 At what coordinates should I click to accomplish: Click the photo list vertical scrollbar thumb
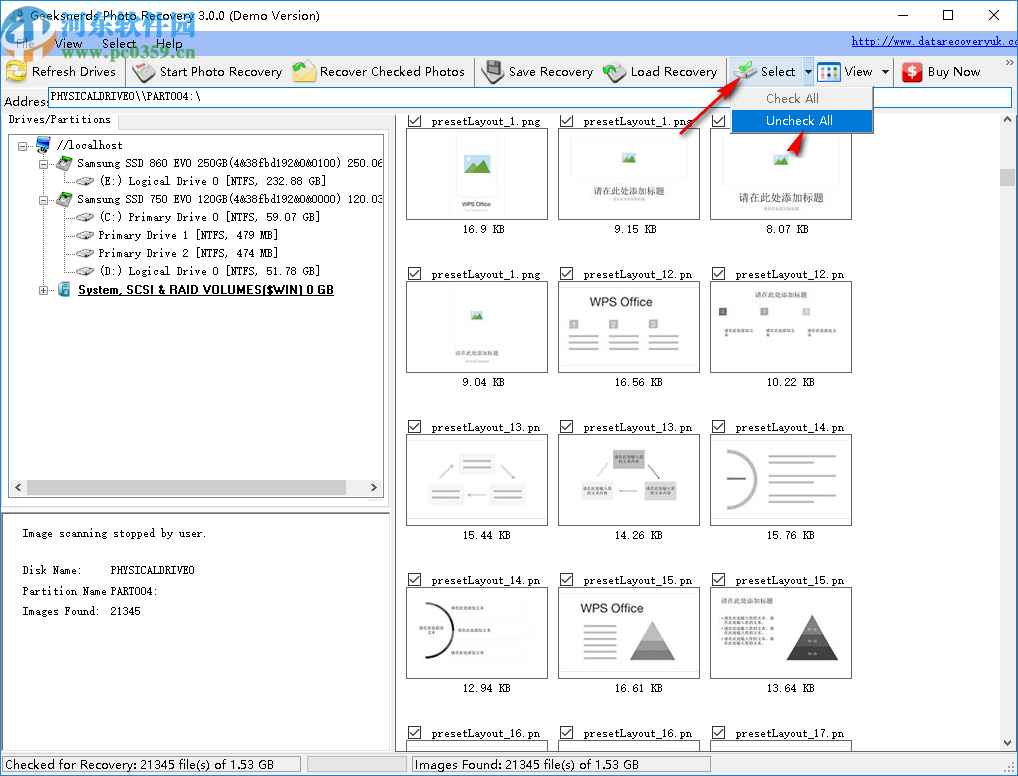(1007, 177)
